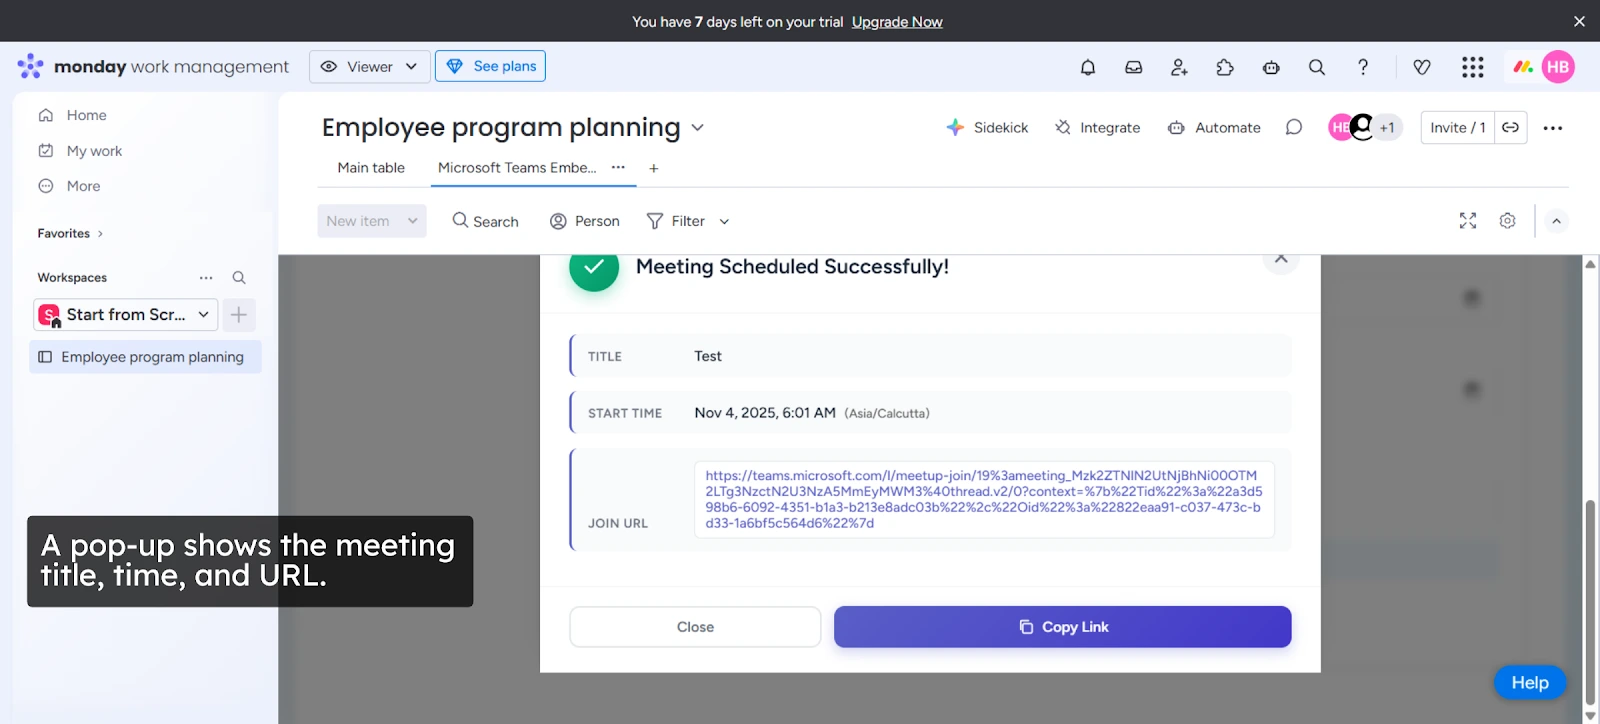Toggle fullscreen view of the board
The height and width of the screenshot is (724, 1600).
click(1468, 221)
